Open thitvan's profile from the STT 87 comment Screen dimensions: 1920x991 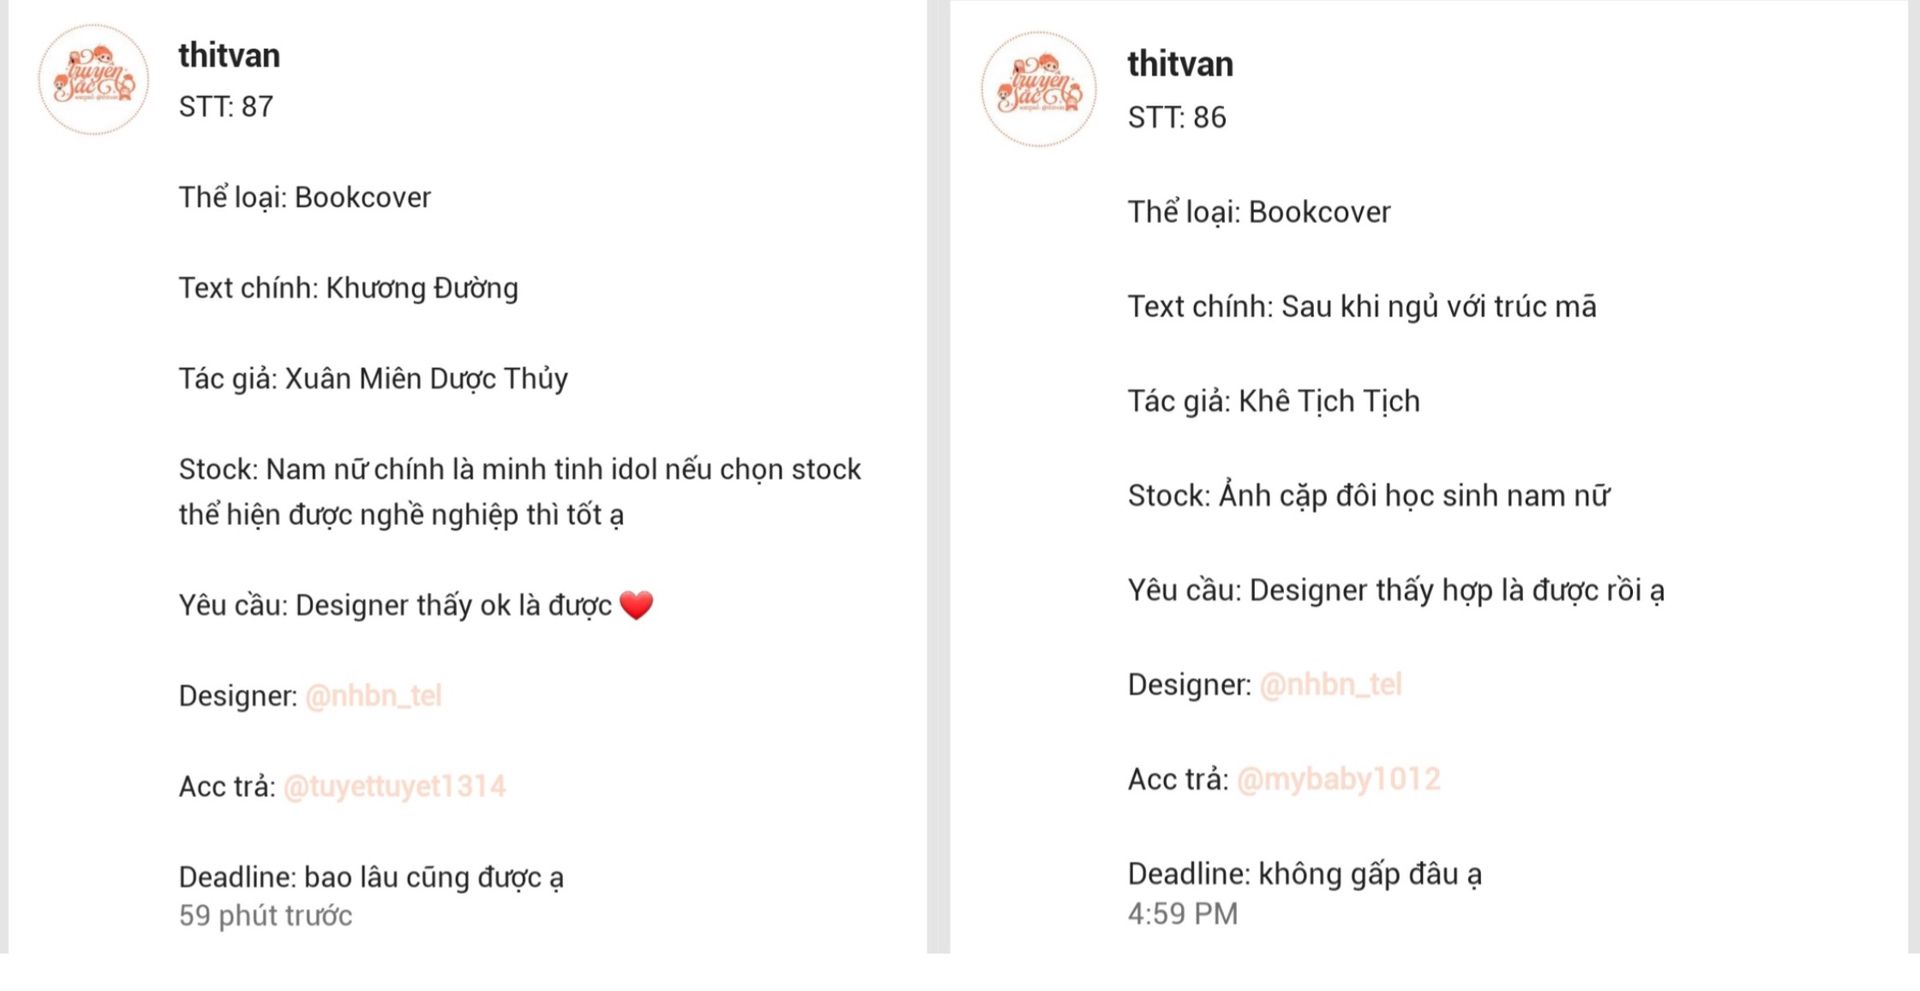229,55
